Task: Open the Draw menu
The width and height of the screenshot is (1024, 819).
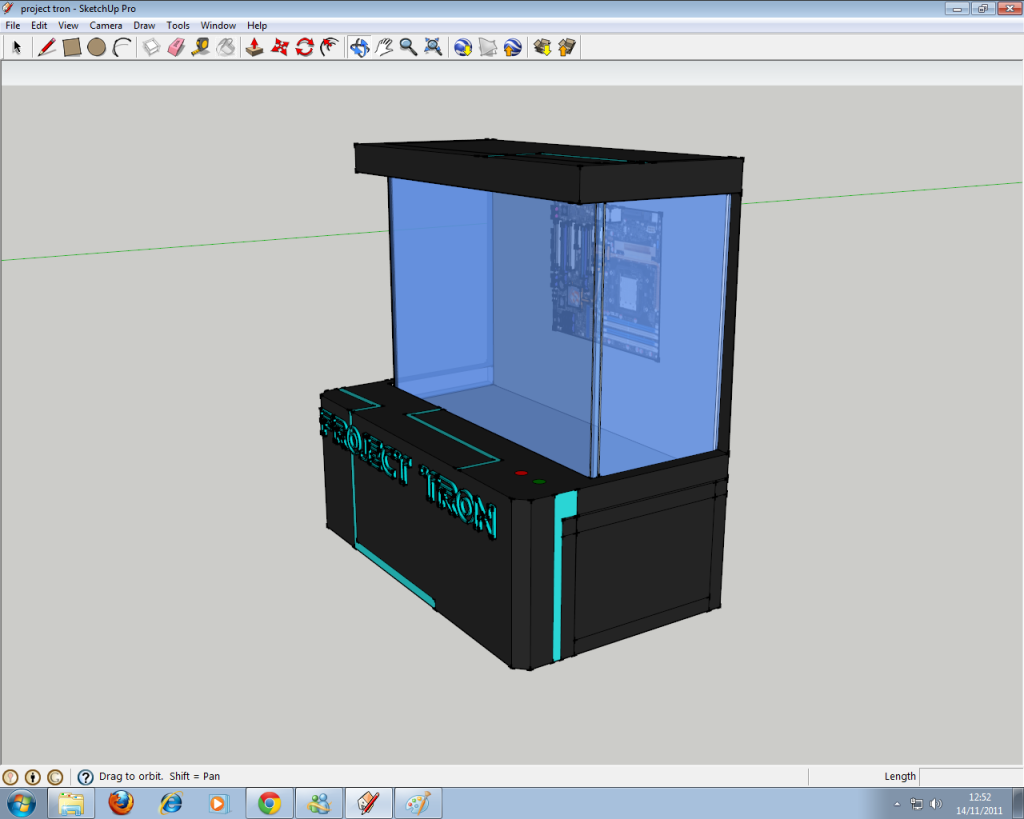Action: tap(144, 25)
